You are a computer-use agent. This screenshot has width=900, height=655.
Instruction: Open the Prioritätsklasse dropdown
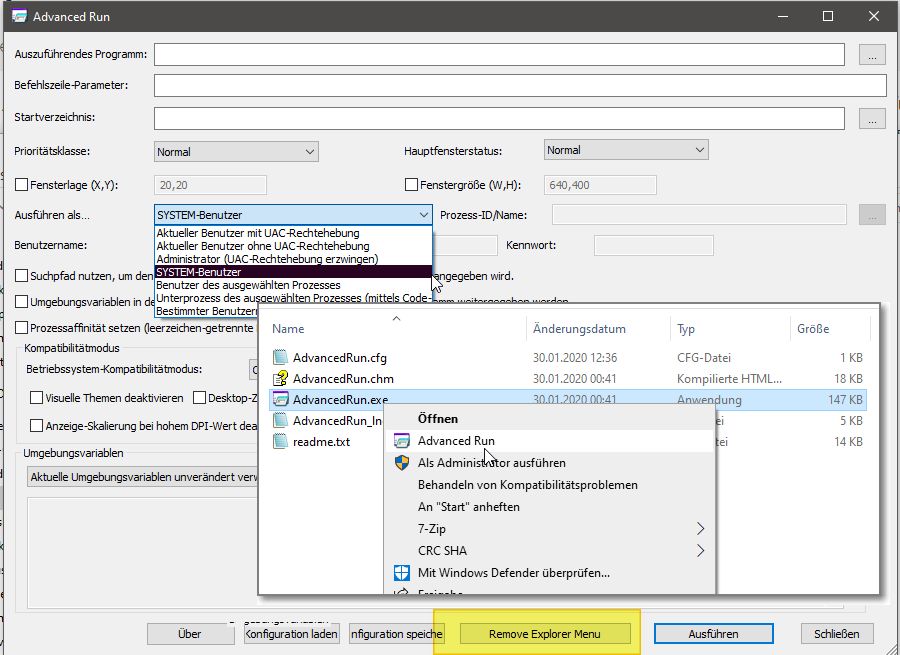(x=236, y=152)
